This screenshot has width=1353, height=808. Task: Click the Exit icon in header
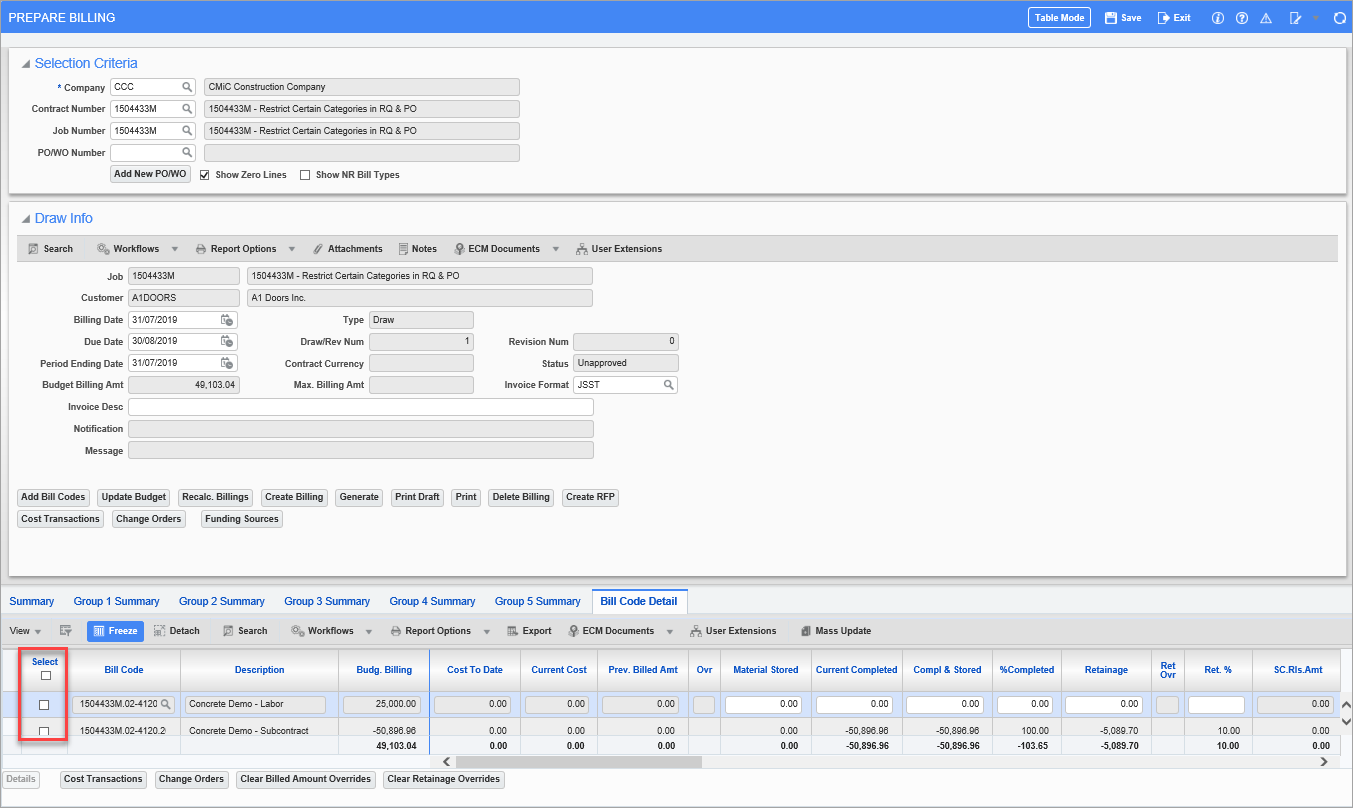(1163, 18)
